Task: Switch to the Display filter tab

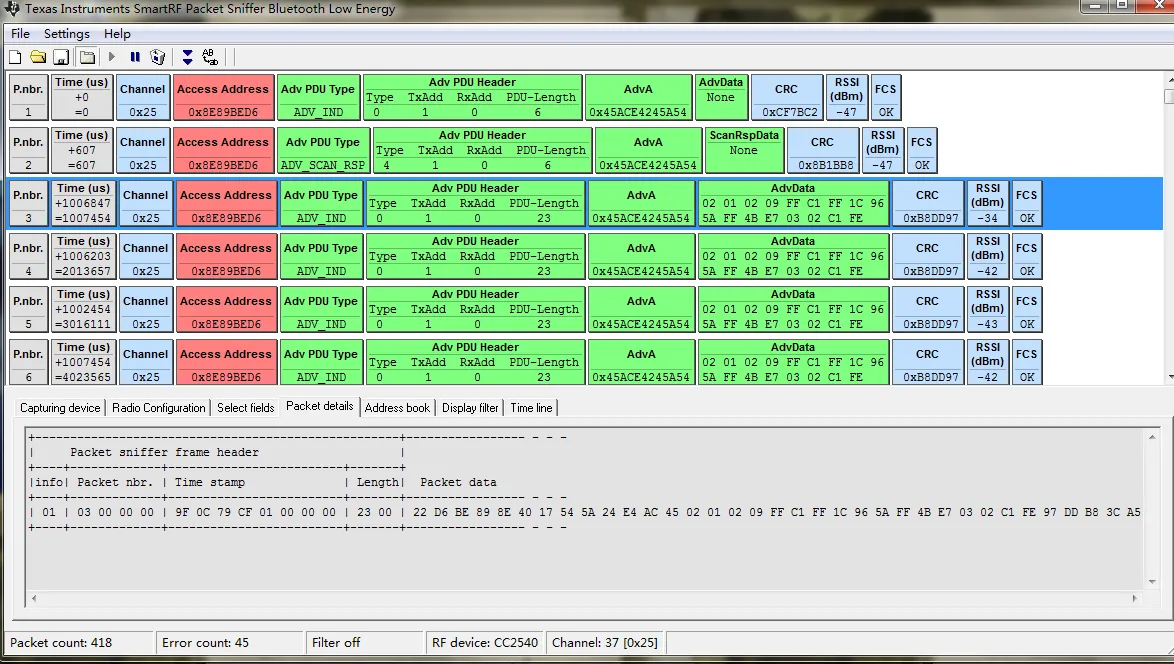Action: [x=470, y=408]
